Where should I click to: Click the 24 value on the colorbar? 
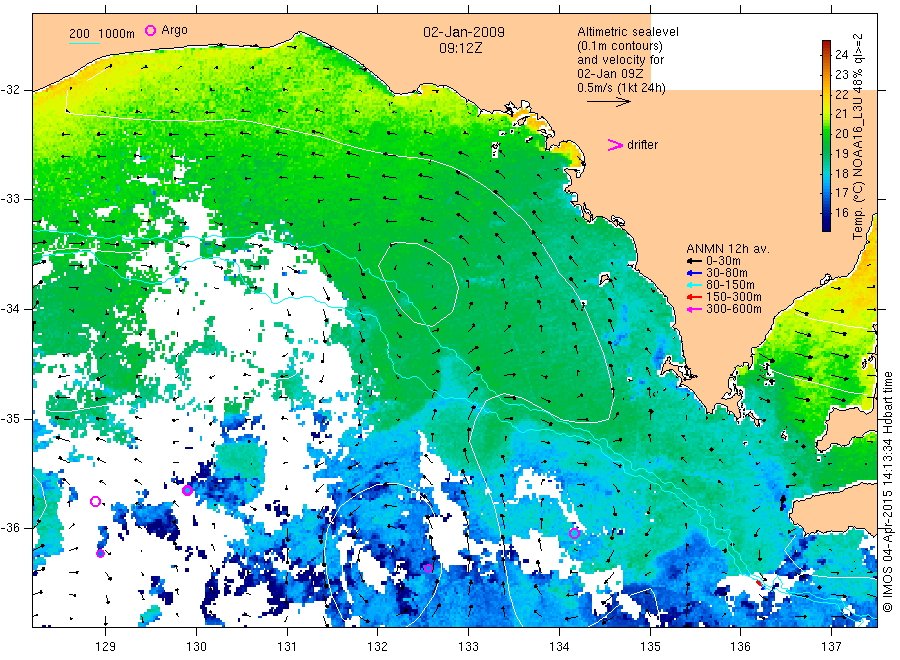coord(841,55)
